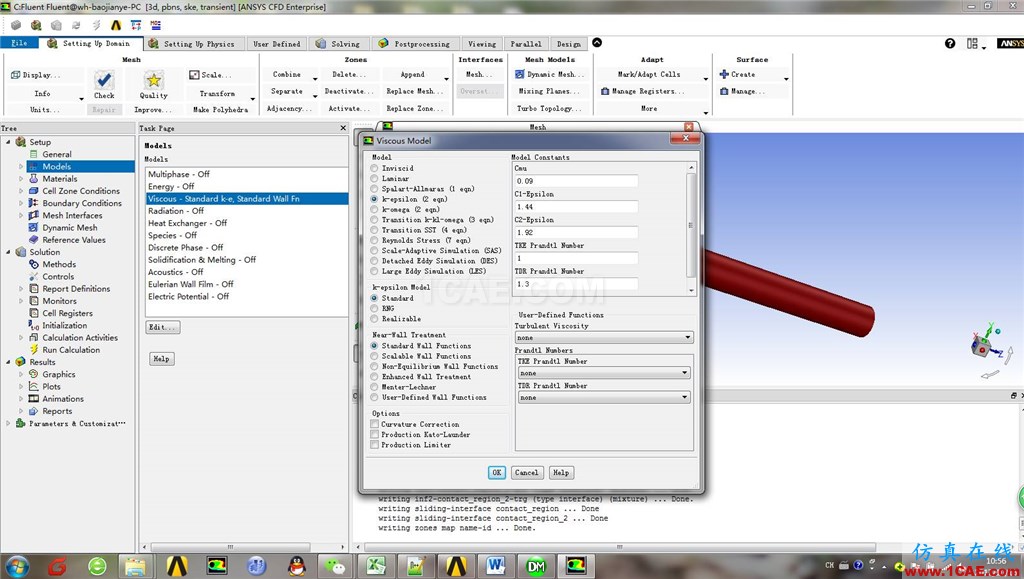The height and width of the screenshot is (579, 1024).
Task: Enable Production Limiter checkbox
Action: 374,445
